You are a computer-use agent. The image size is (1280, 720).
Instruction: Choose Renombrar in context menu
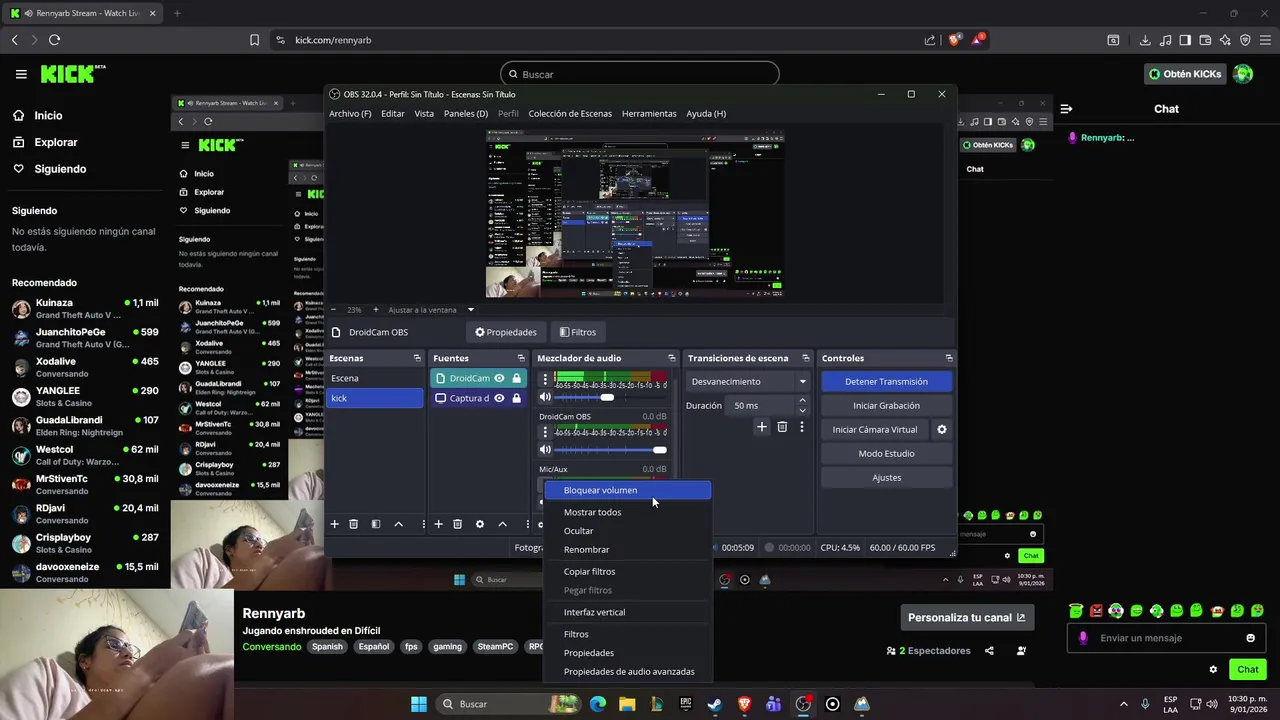click(x=628, y=549)
